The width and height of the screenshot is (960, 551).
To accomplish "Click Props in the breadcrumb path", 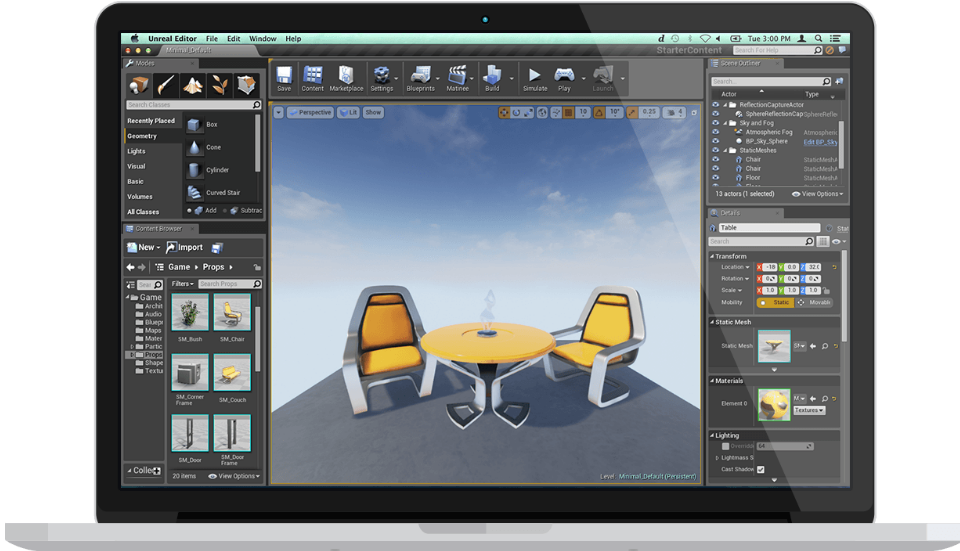I will coord(213,268).
